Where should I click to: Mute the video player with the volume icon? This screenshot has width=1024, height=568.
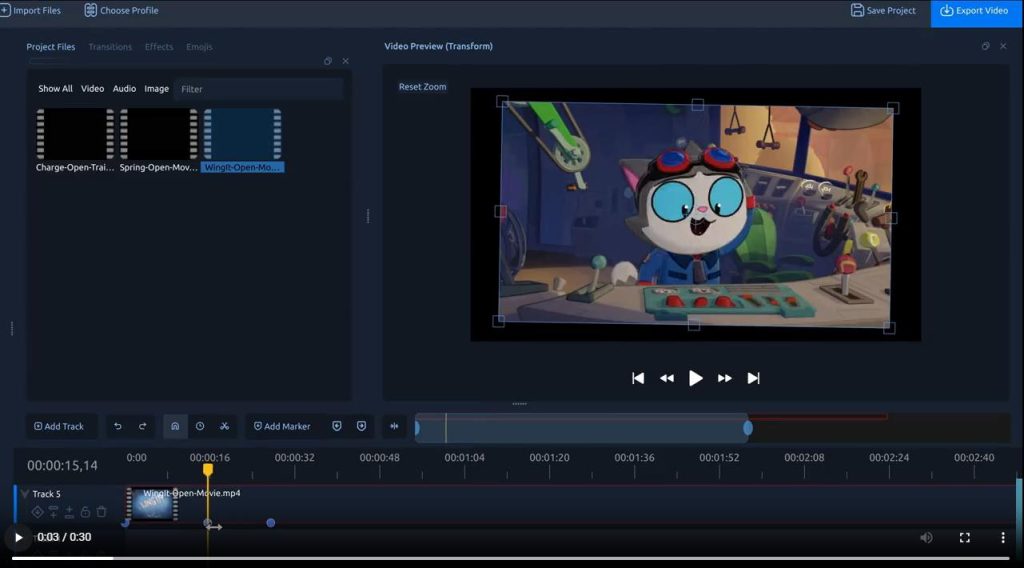[x=926, y=537]
